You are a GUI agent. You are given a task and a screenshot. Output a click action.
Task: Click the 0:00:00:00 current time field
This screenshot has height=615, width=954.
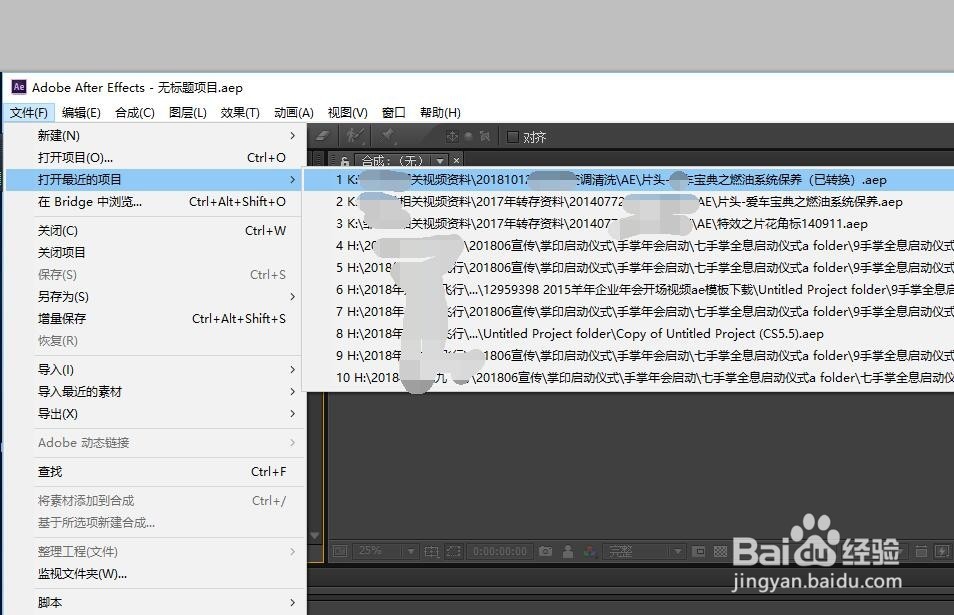(500, 551)
